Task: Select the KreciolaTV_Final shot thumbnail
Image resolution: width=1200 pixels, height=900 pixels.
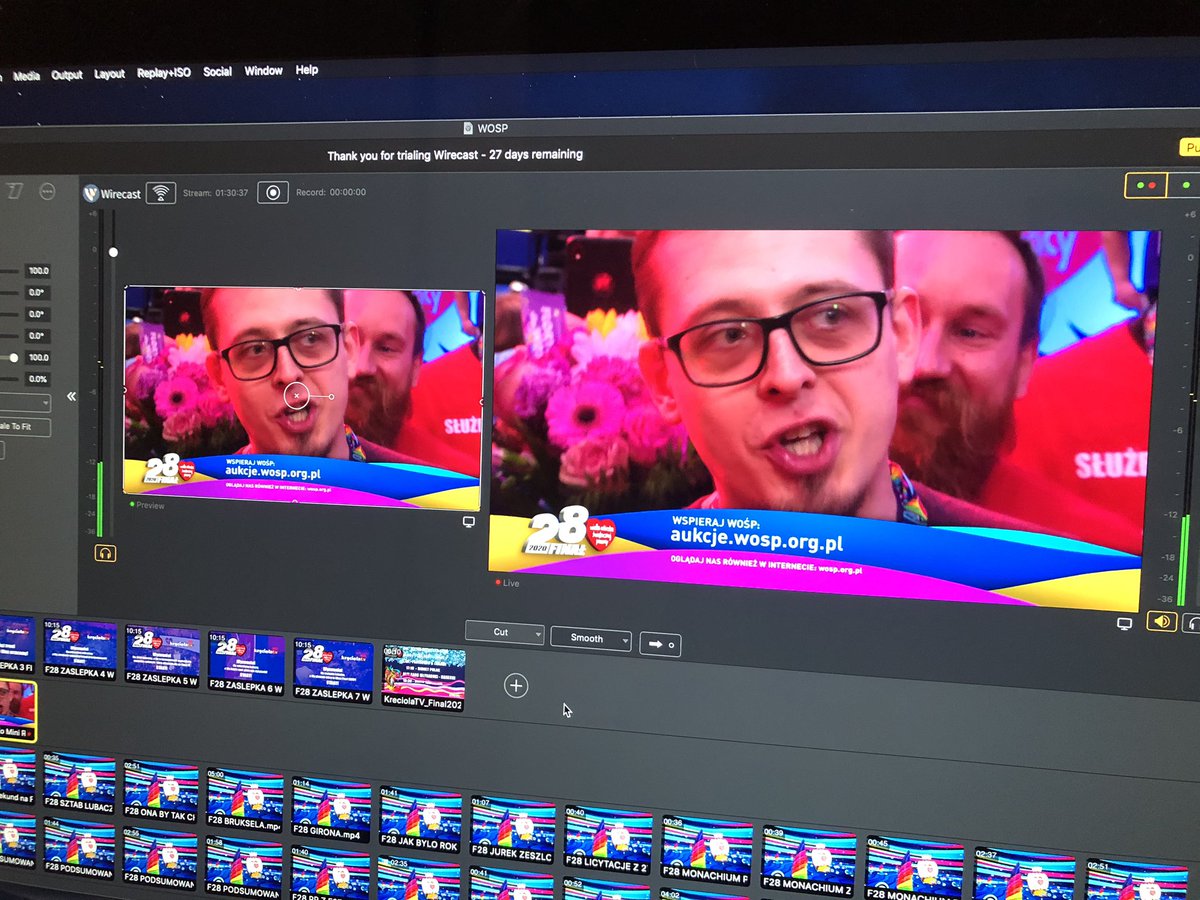Action: (423, 676)
